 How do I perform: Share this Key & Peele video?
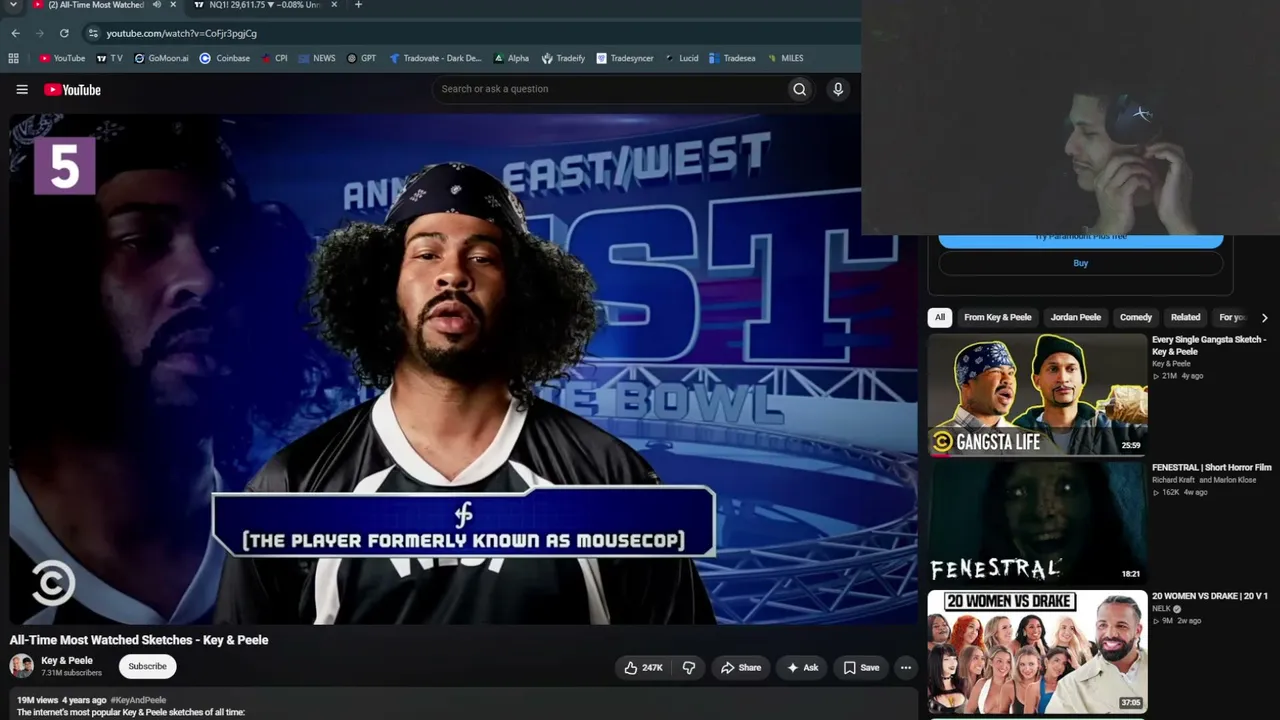[741, 668]
